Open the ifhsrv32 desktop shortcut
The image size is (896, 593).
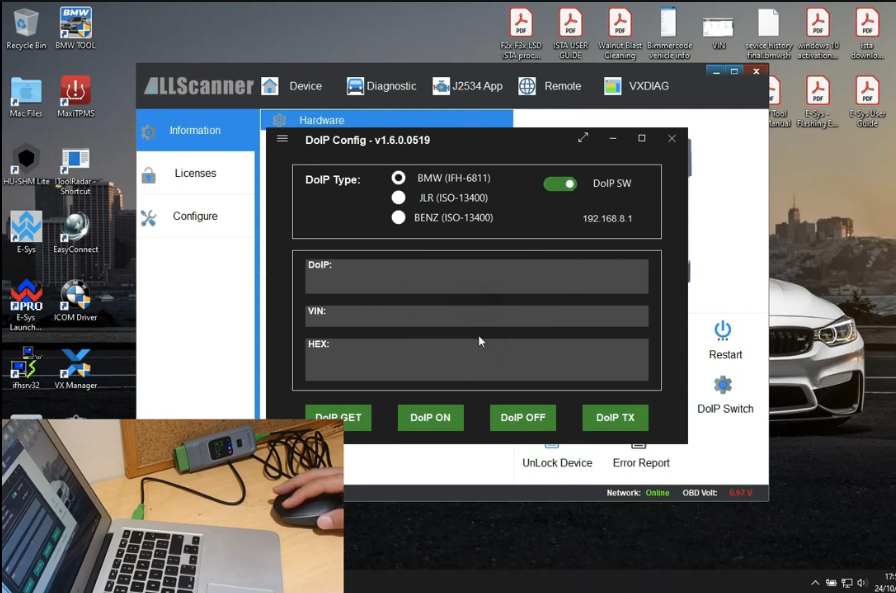[26, 368]
